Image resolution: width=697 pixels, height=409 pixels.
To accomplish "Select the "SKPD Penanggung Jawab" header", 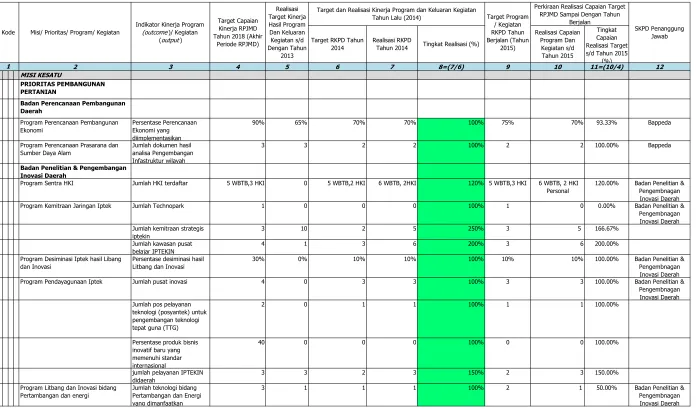I will (x=660, y=32).
